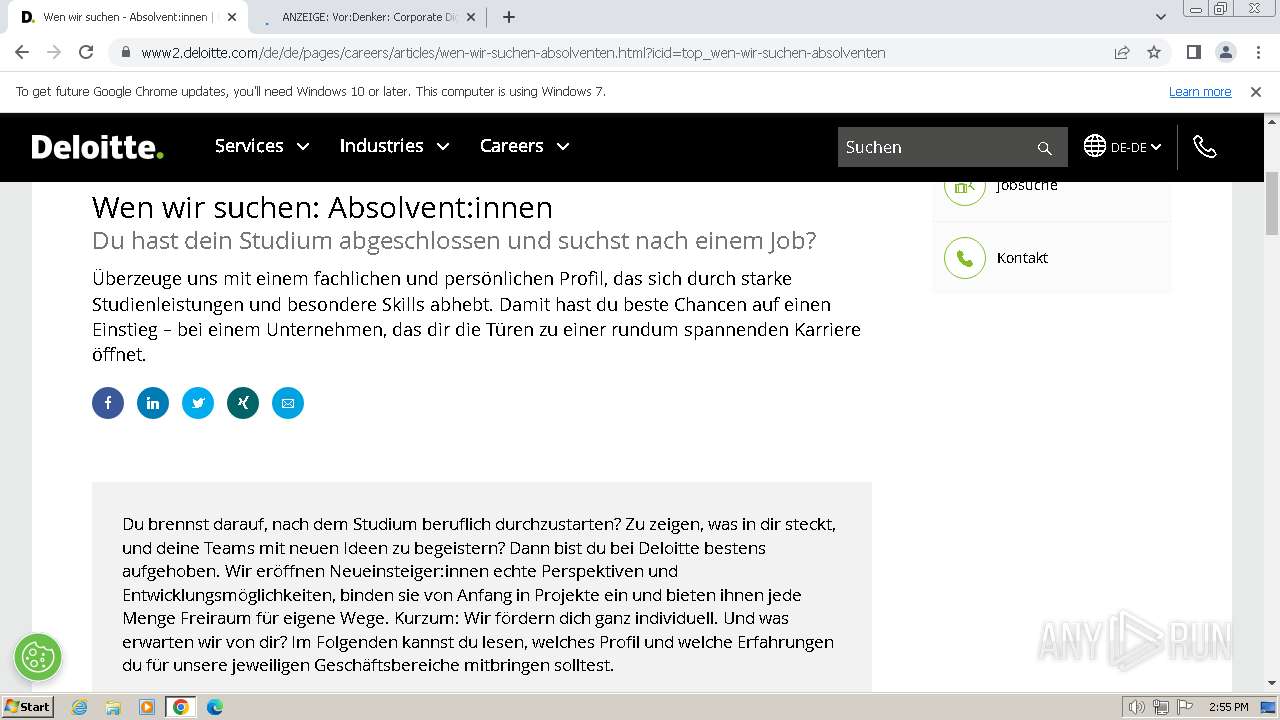This screenshot has height=720, width=1280.
Task: Open the tab search dropdown arrow
Action: click(1161, 17)
